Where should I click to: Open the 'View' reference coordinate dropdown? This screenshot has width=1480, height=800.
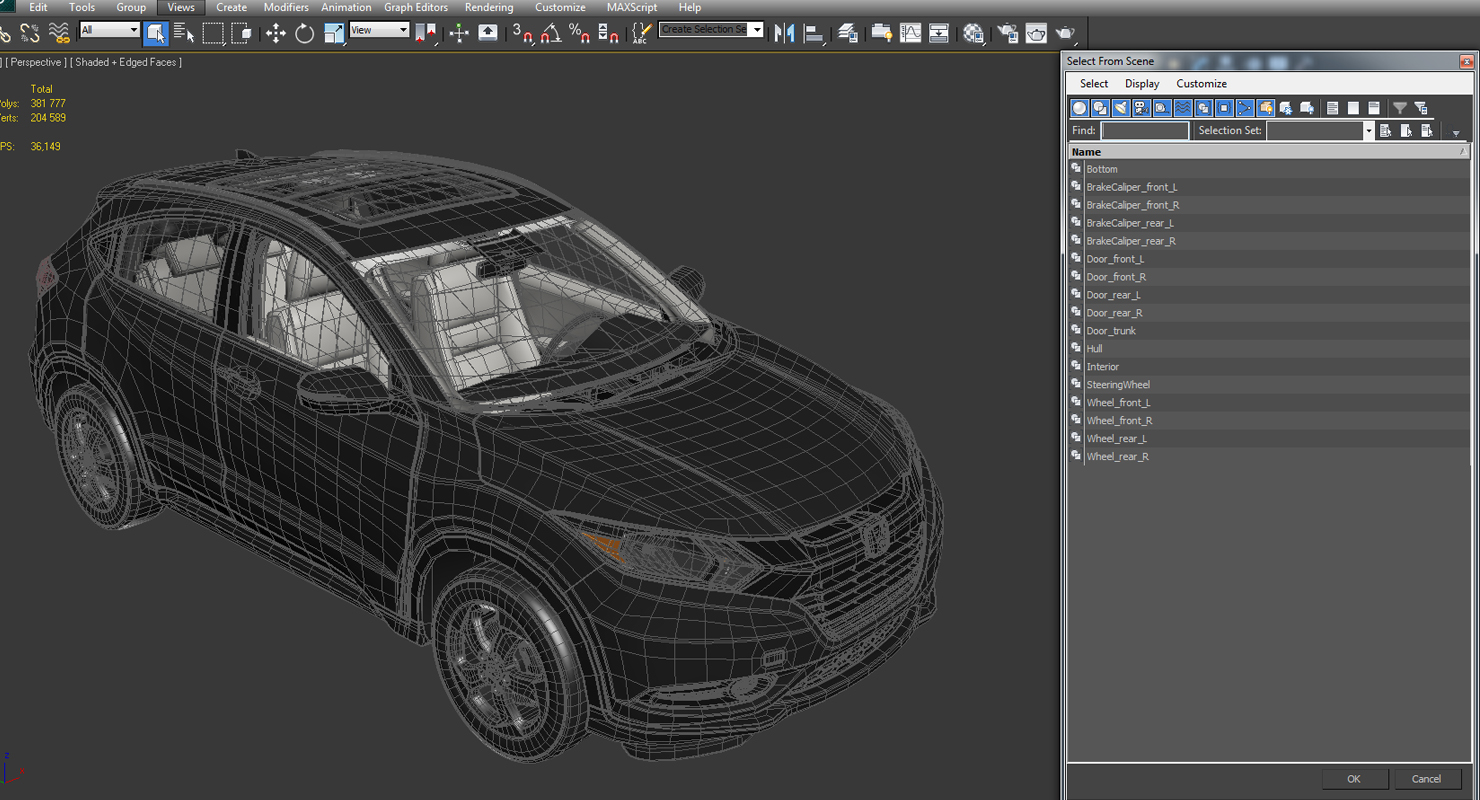[x=379, y=30]
